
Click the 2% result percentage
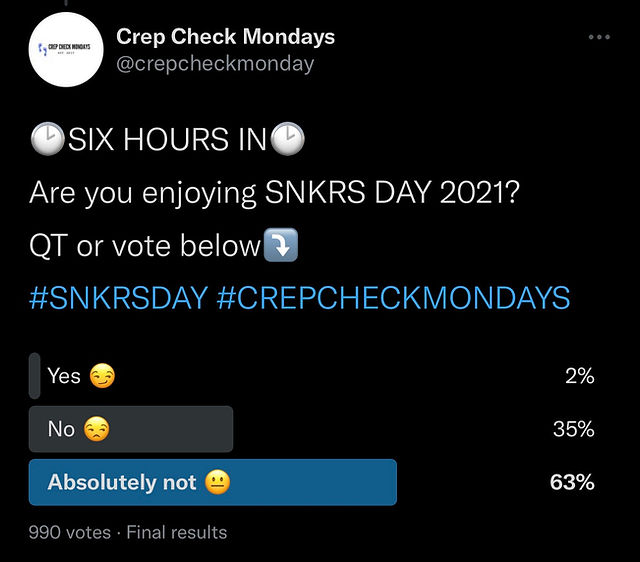tap(579, 376)
